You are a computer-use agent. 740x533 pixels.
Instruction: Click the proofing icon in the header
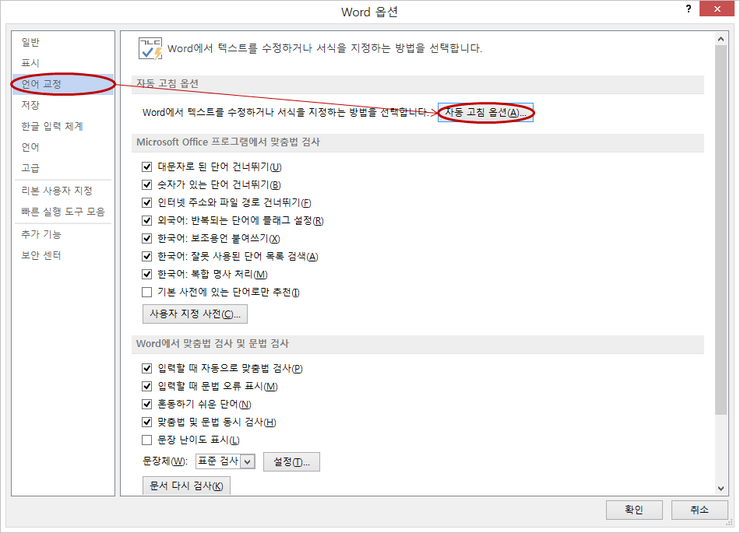tap(150, 49)
